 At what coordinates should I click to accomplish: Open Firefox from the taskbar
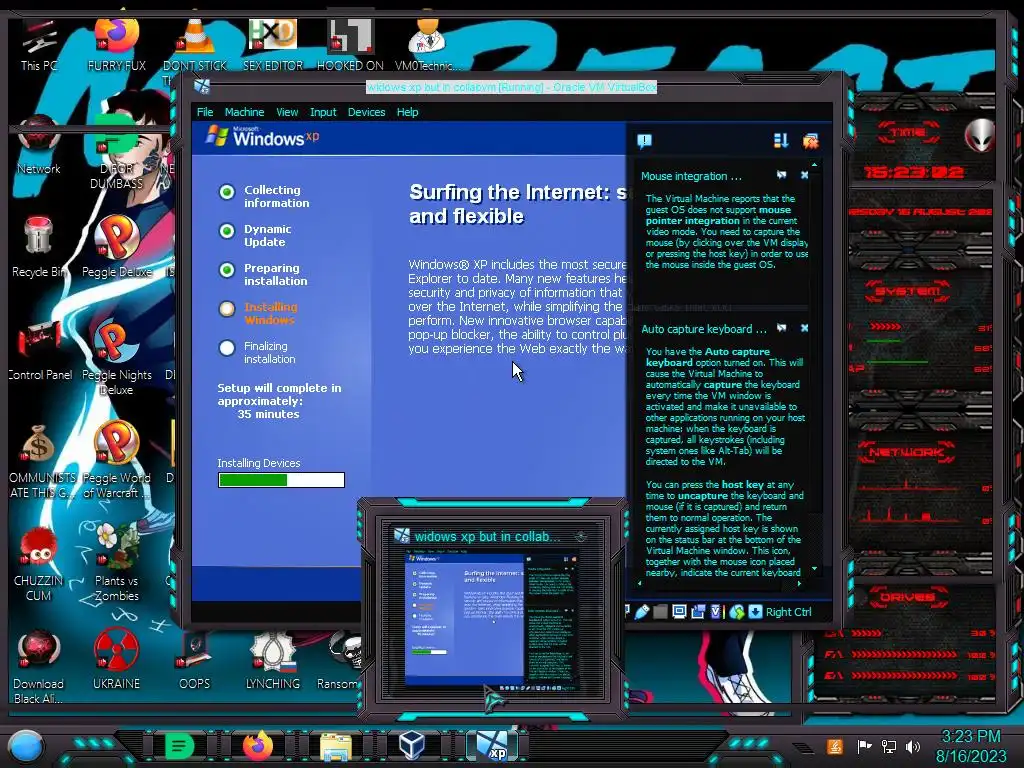tap(257, 746)
